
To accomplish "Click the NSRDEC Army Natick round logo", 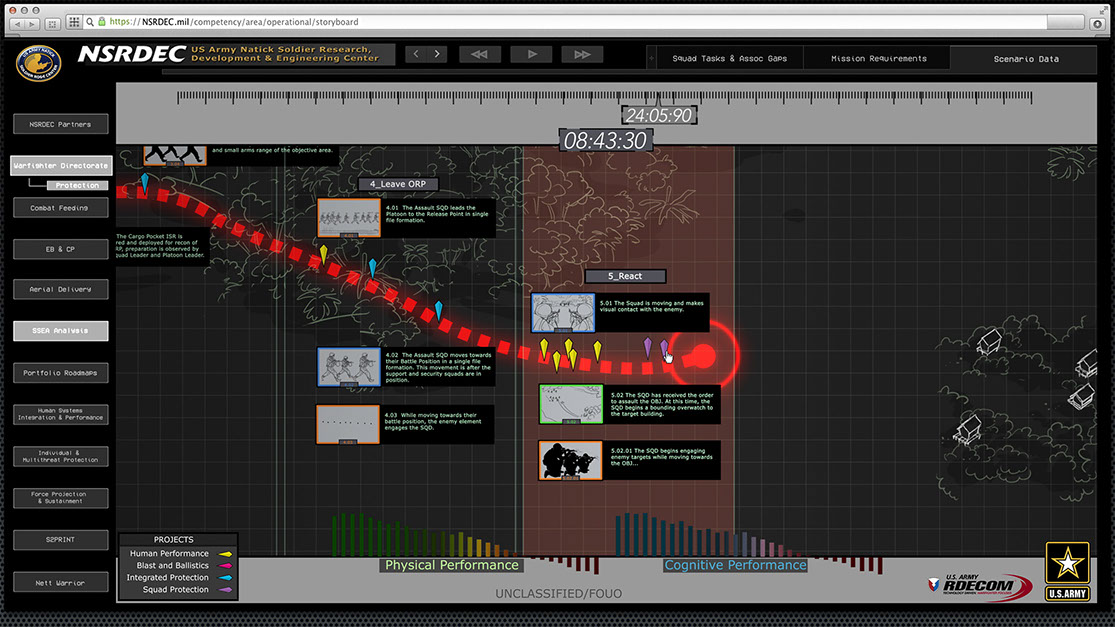I will pyautogui.click(x=38, y=63).
